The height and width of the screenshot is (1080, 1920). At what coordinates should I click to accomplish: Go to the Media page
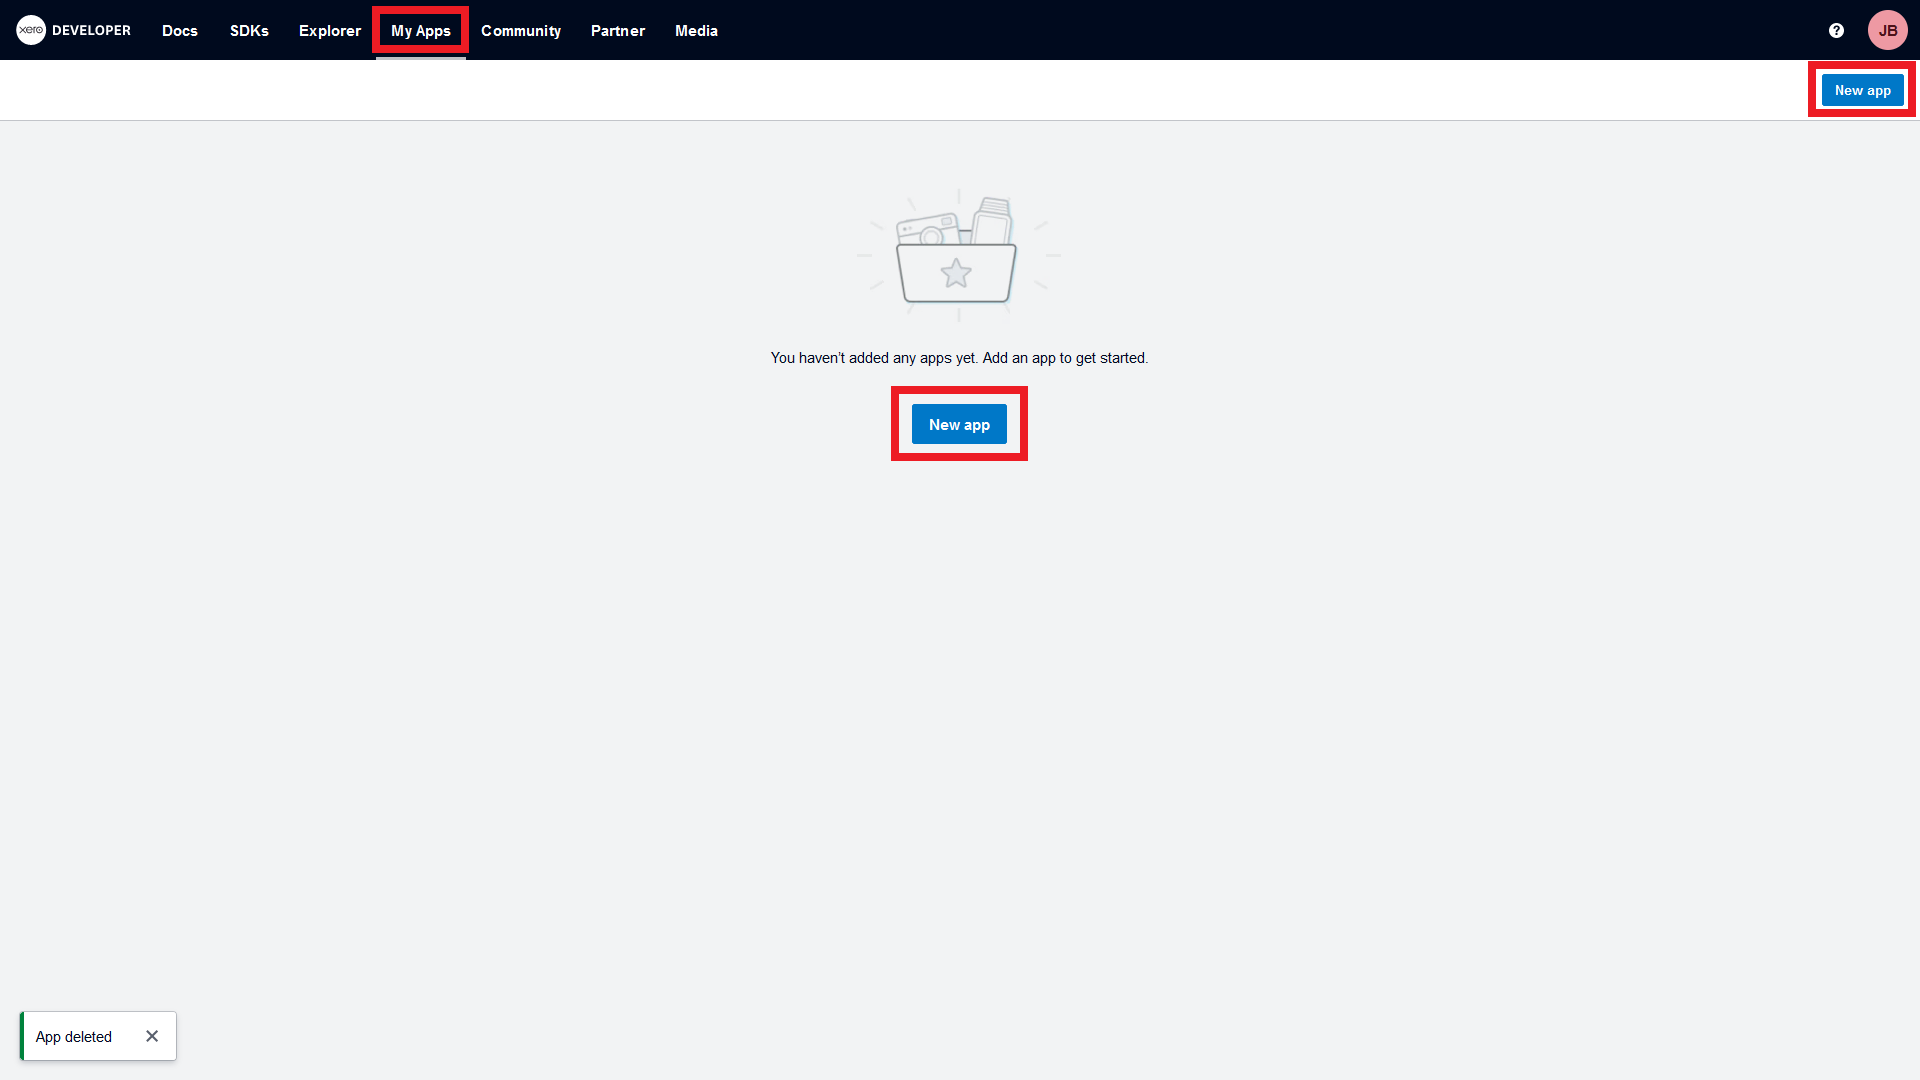(696, 30)
